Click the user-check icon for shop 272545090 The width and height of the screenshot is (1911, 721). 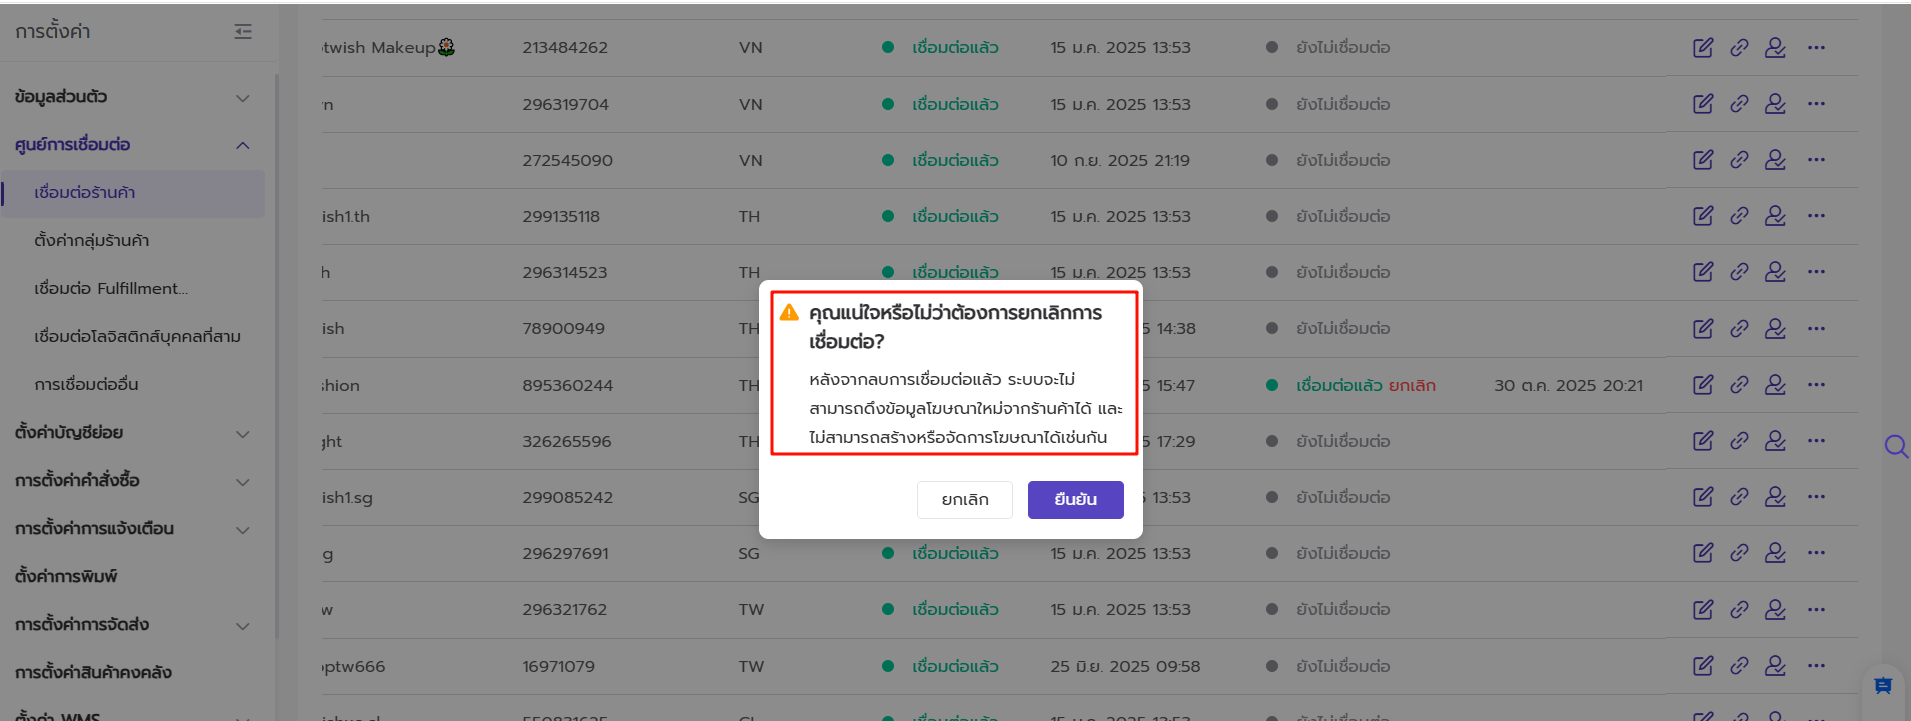(x=1775, y=160)
